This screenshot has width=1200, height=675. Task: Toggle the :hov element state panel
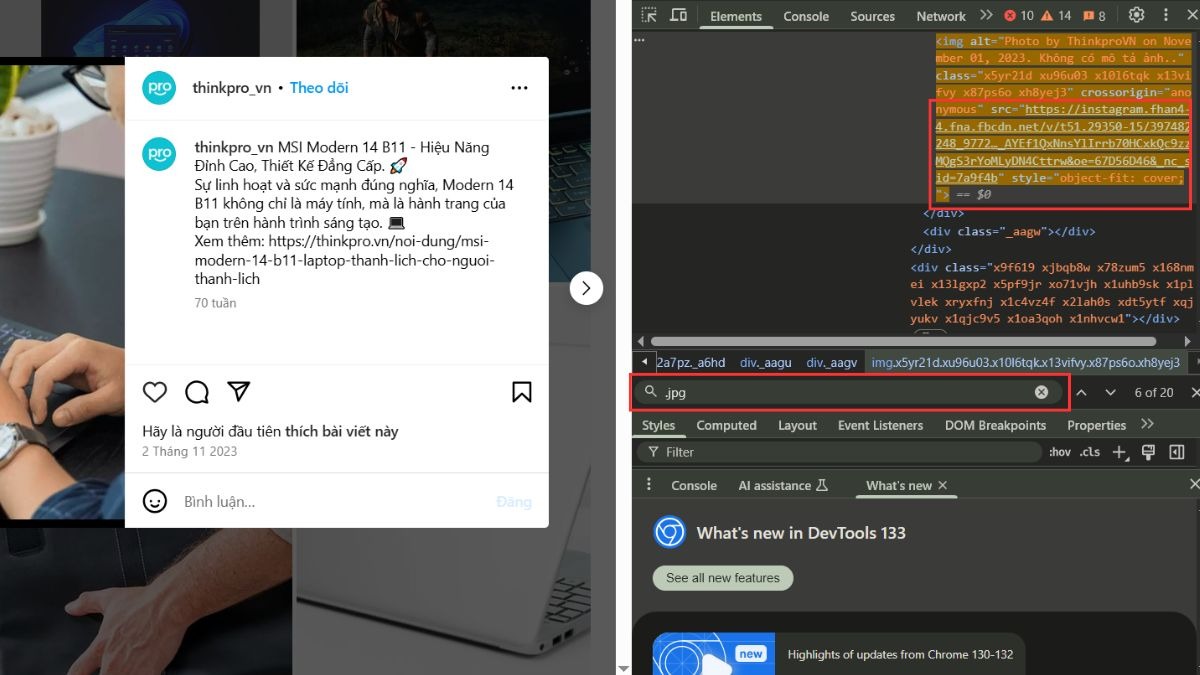1059,452
